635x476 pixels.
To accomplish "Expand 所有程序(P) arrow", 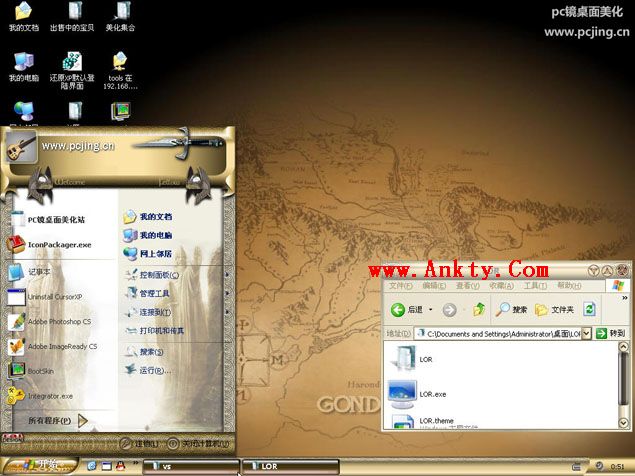I will pyautogui.click(x=83, y=421).
